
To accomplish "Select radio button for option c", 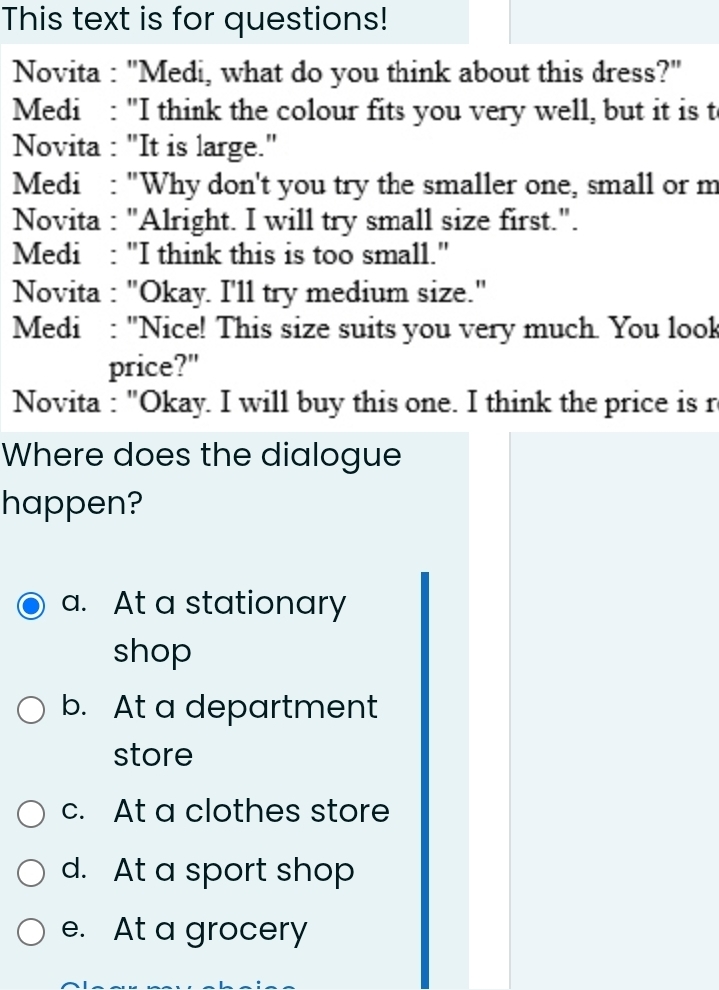I will (31, 814).
